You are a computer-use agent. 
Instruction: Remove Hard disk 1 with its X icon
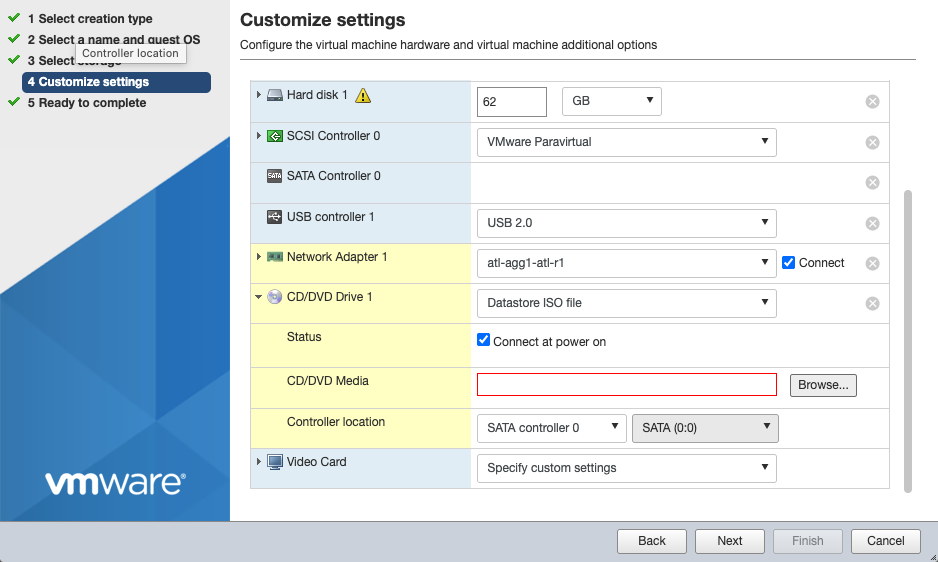872,102
